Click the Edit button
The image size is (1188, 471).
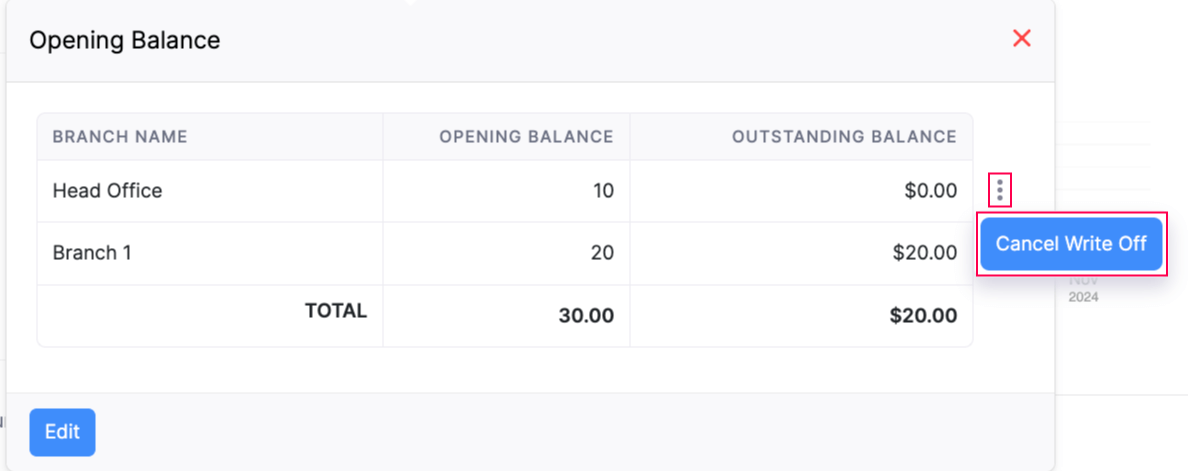tap(62, 432)
